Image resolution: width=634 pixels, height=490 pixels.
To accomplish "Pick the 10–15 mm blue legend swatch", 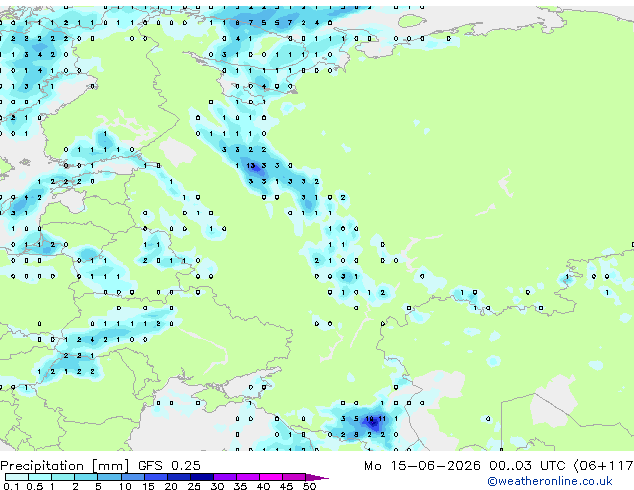I will pyautogui.click(x=132, y=477).
